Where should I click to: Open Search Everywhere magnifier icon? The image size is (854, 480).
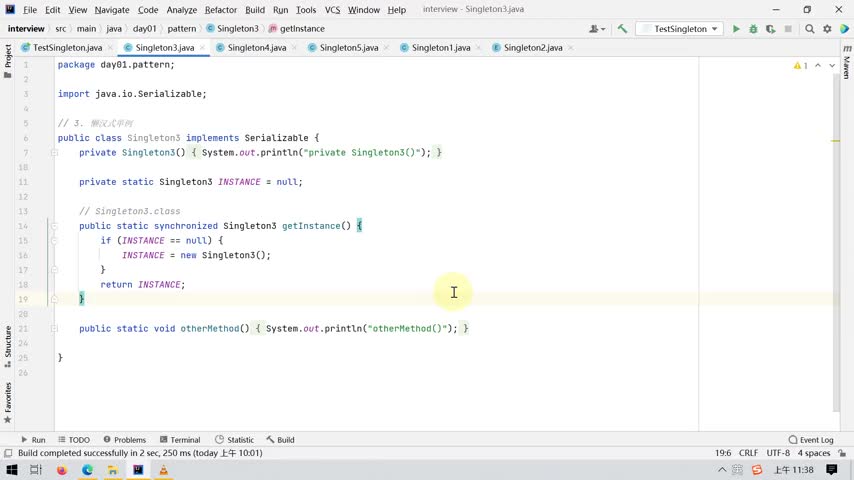[x=810, y=29]
